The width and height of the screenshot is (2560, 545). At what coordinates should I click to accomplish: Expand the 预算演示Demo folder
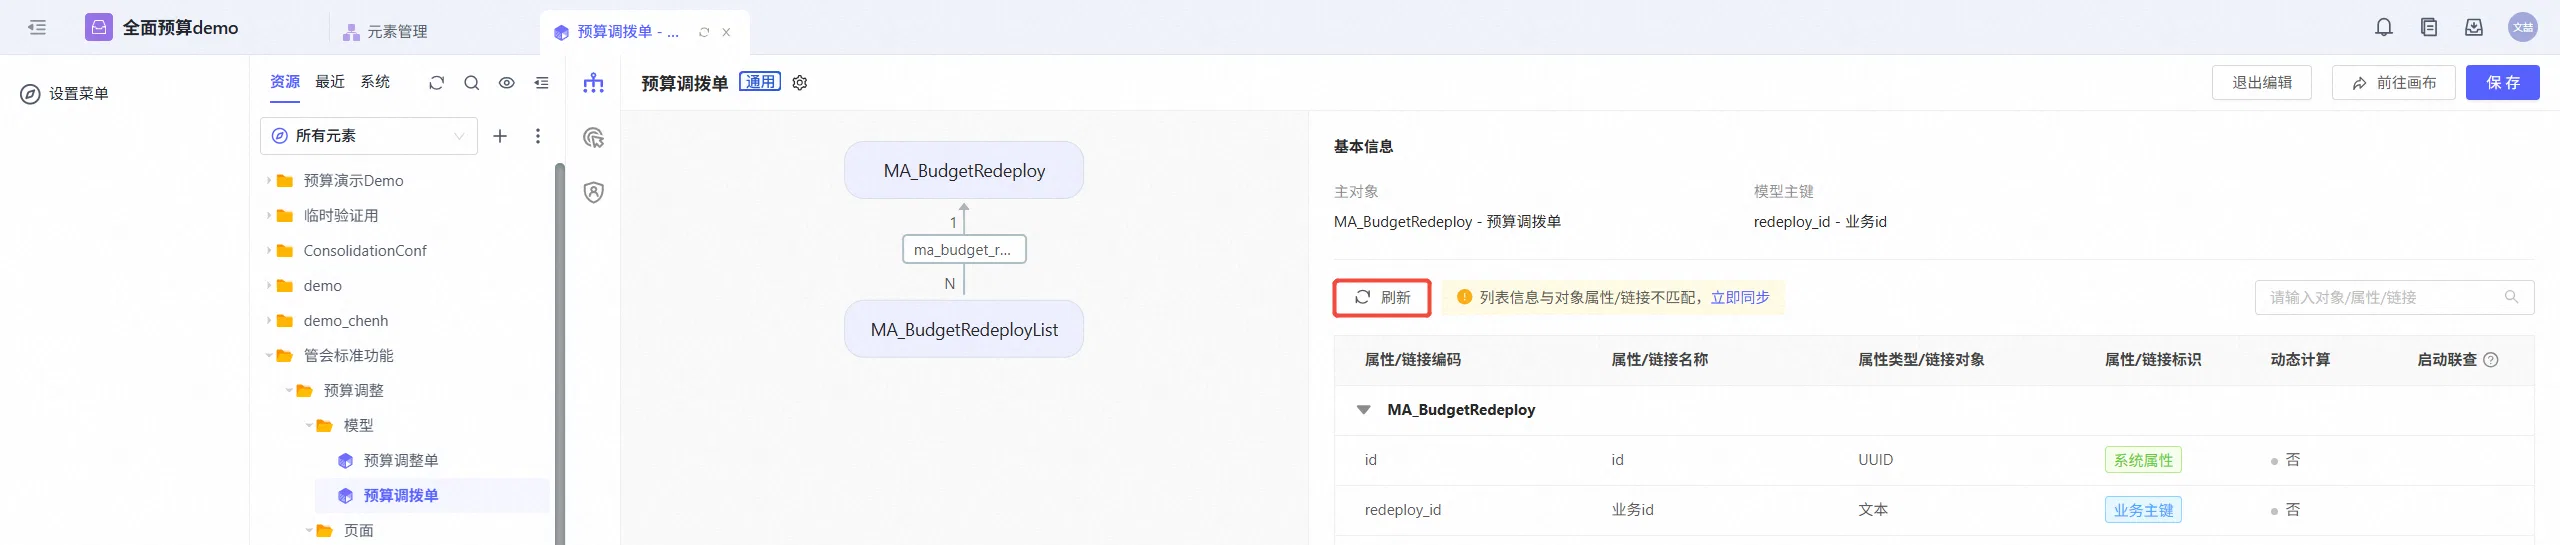pos(269,181)
